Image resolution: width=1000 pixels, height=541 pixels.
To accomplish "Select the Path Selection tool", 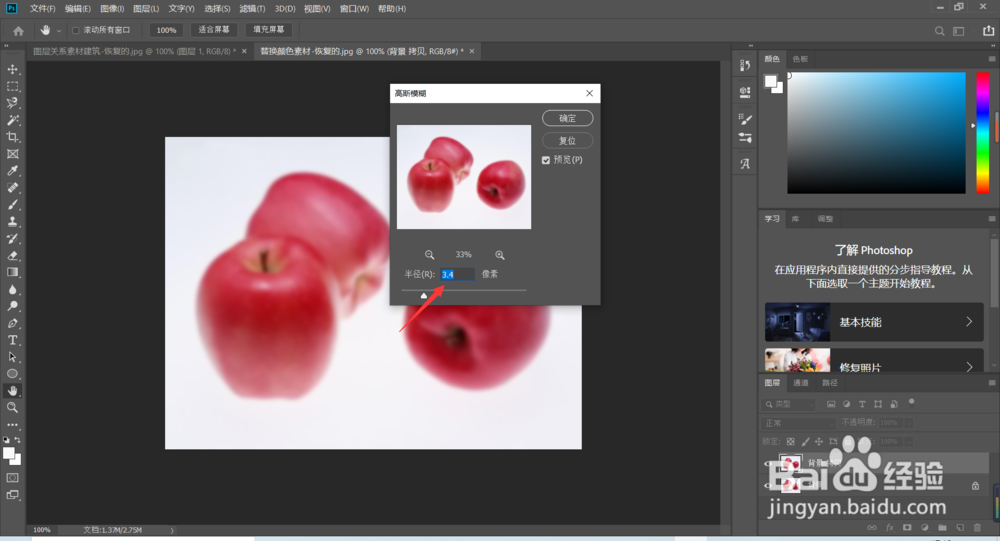I will point(12,357).
